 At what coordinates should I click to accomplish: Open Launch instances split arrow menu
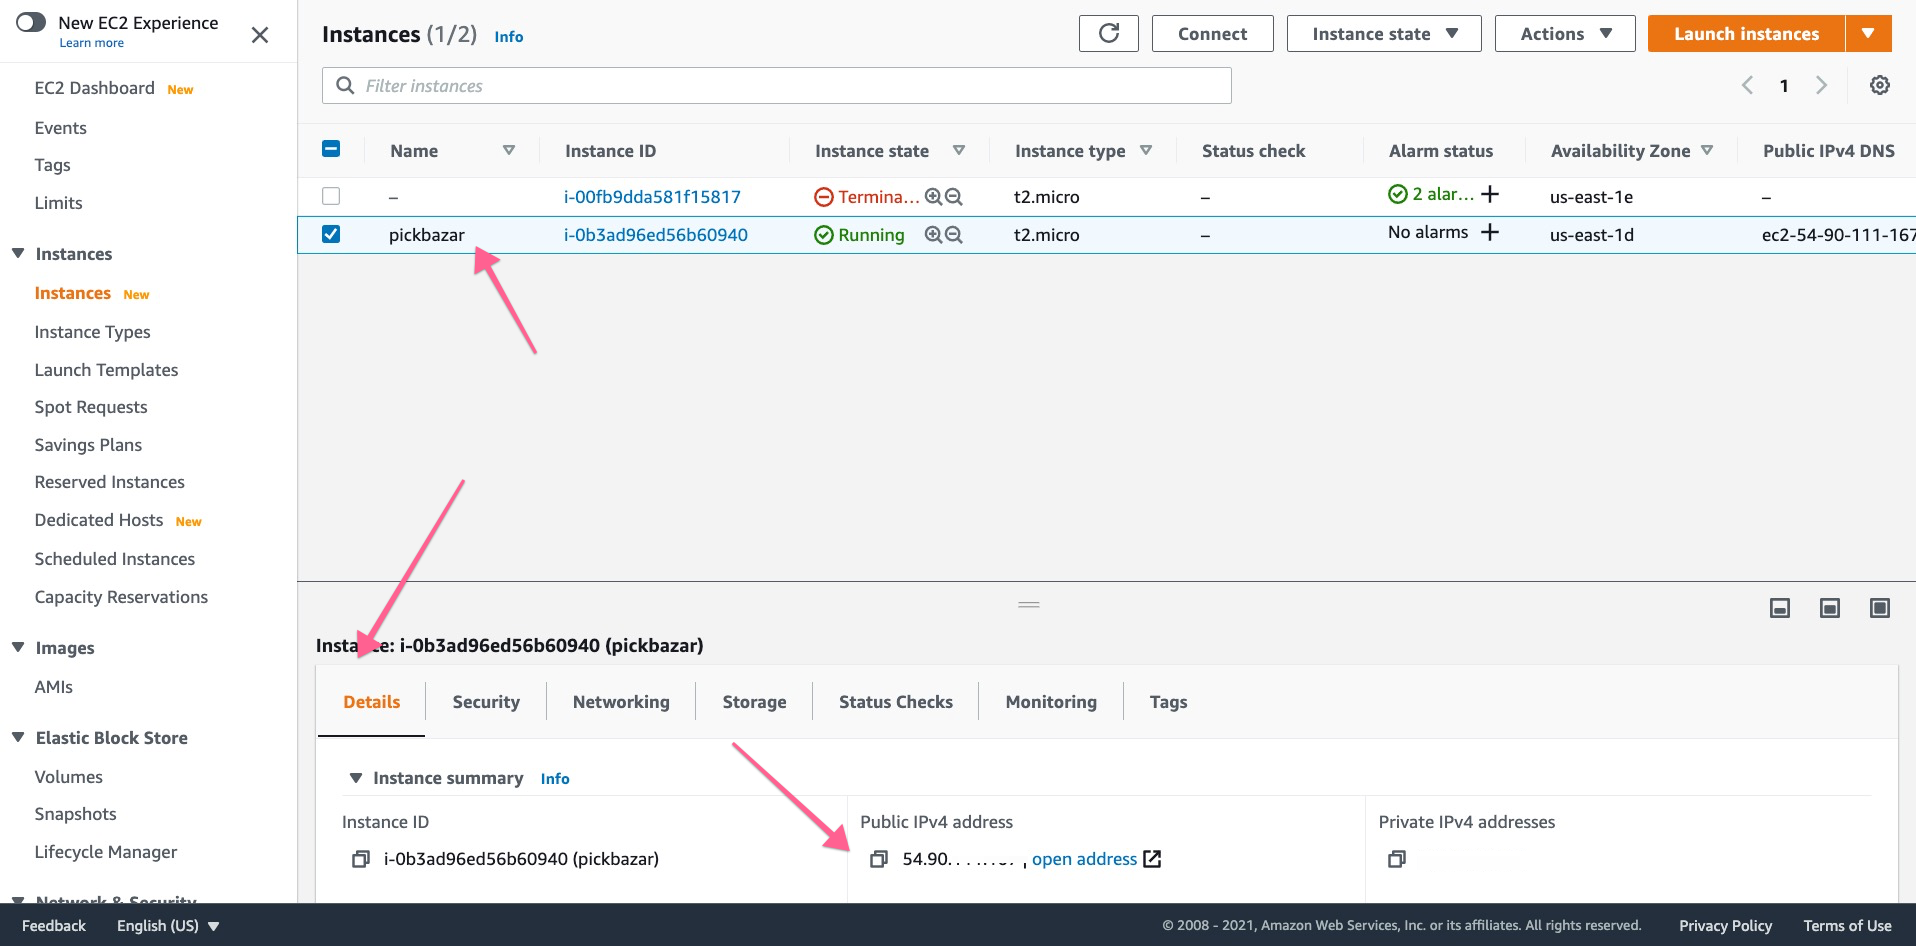click(1868, 33)
